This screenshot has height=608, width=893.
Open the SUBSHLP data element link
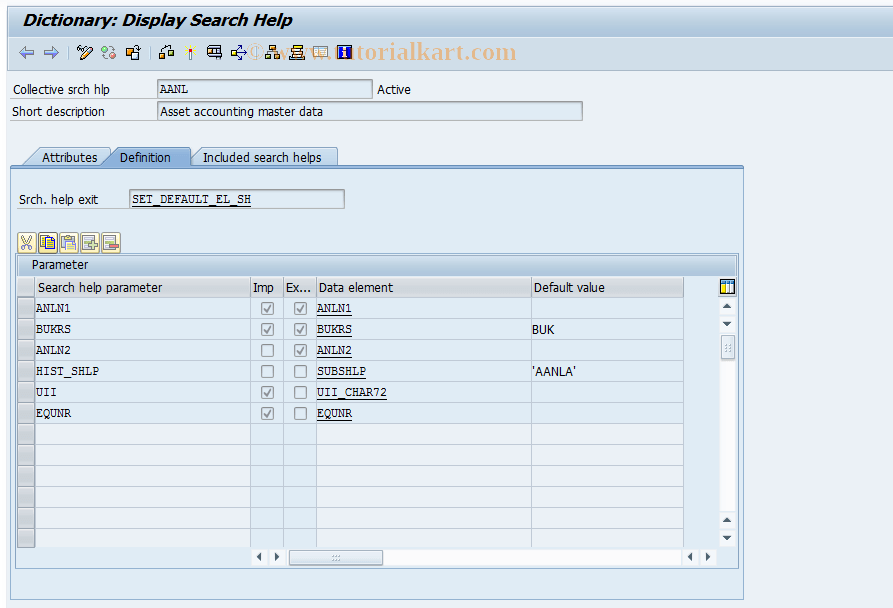coord(339,371)
